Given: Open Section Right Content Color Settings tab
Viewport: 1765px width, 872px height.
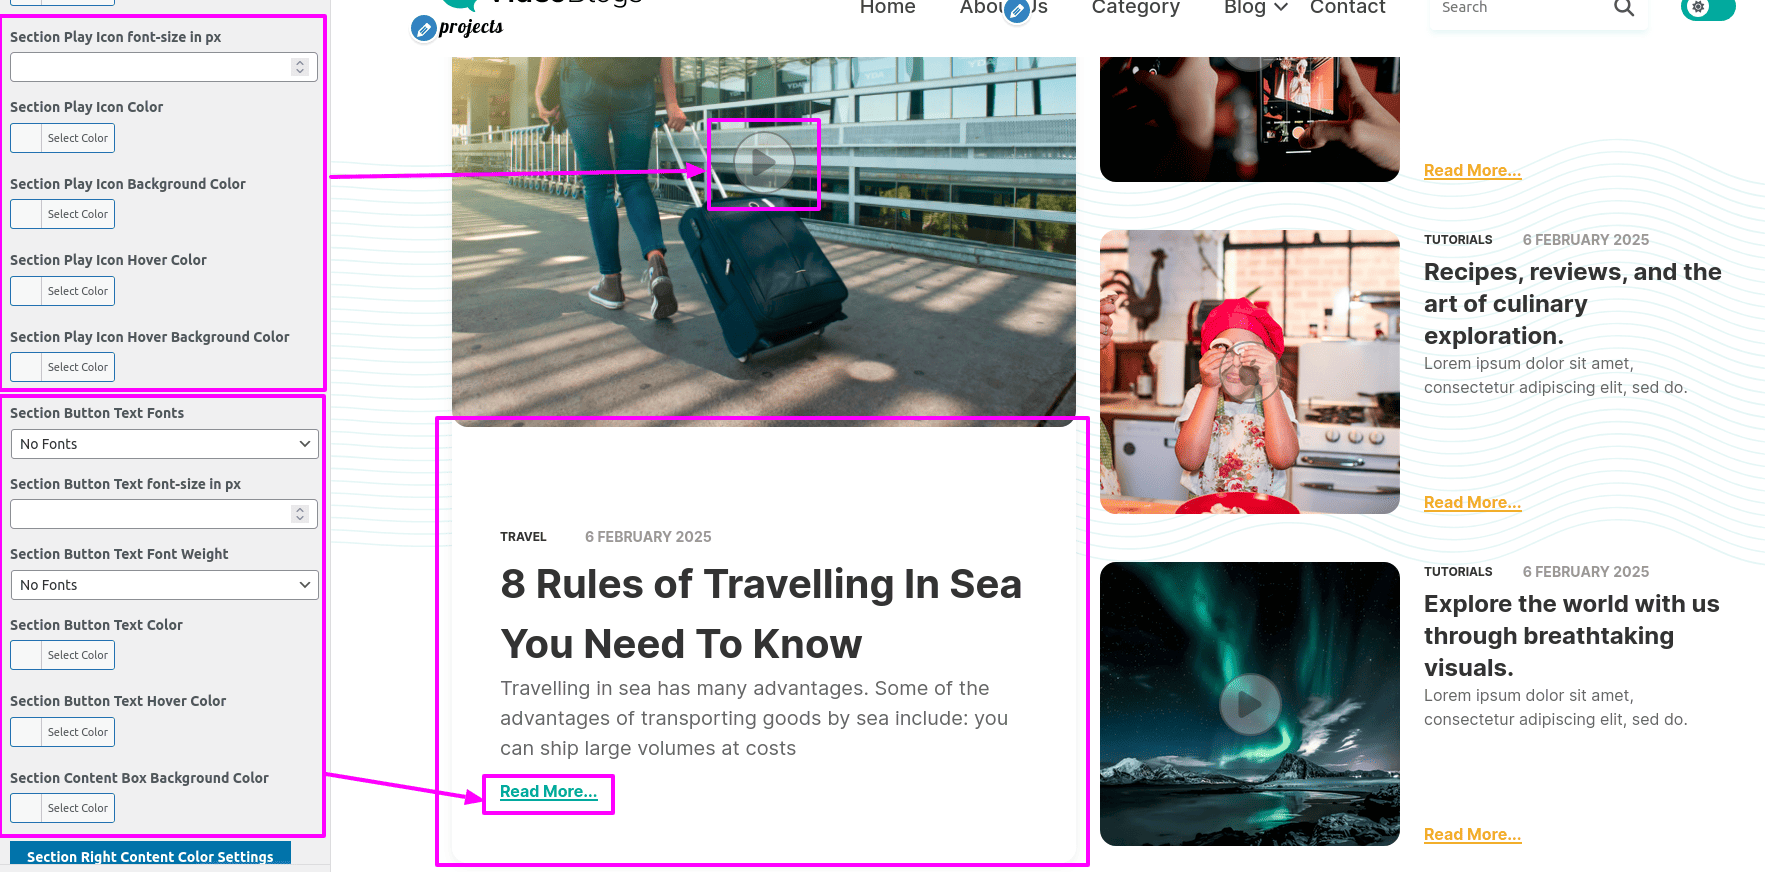Looking at the screenshot, I should click(150, 856).
